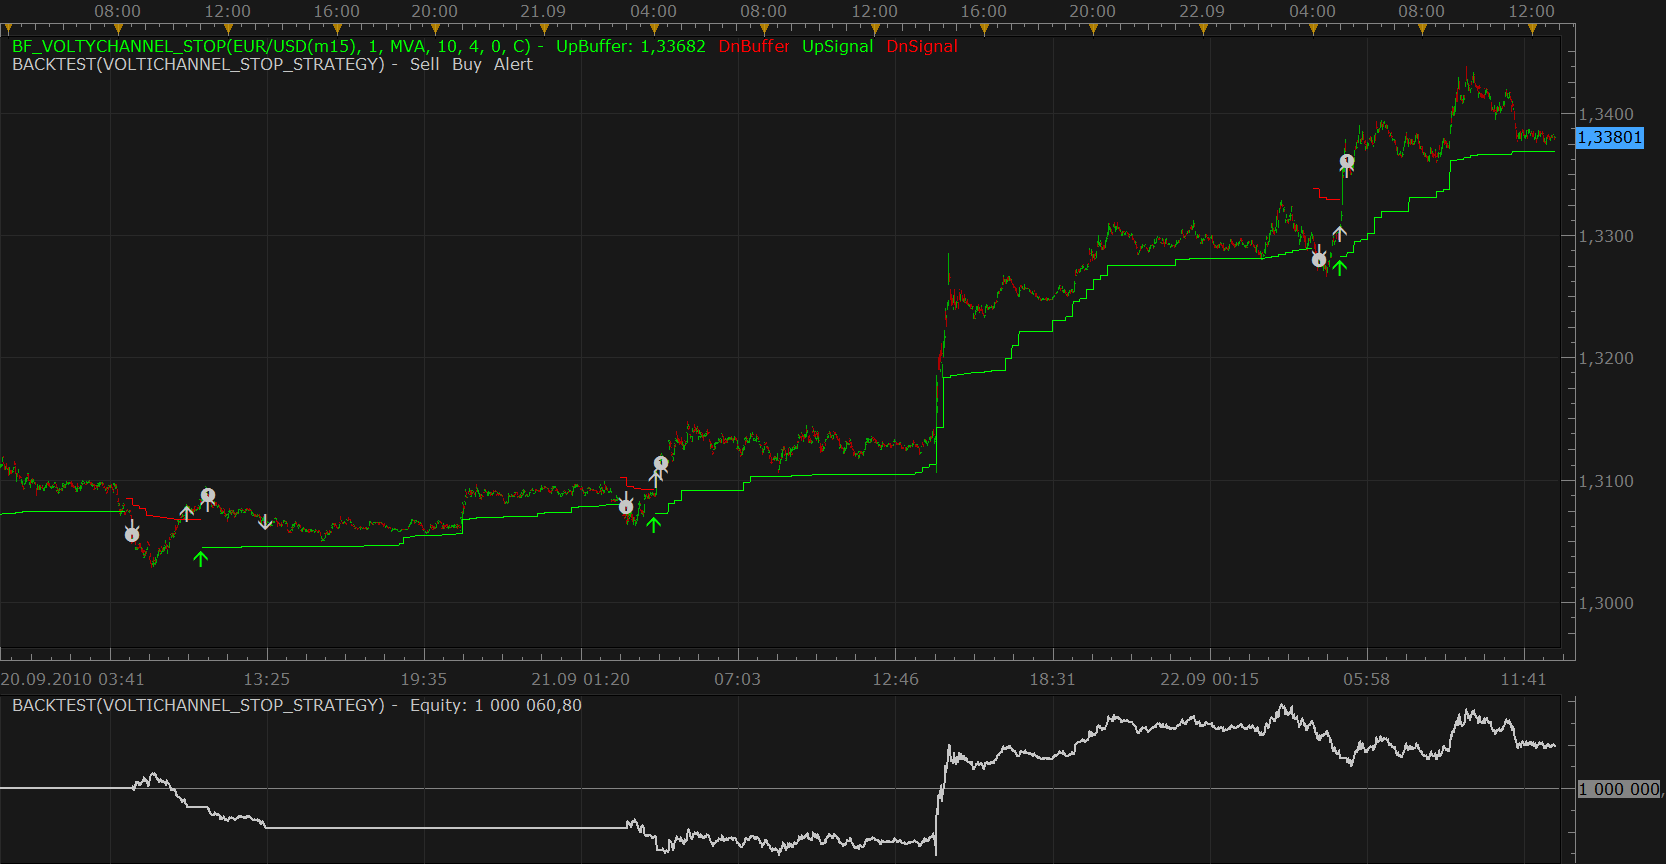Click the yellow marker under the rightmost 12:00
Screen dimensions: 1666x864
coord(1532,29)
